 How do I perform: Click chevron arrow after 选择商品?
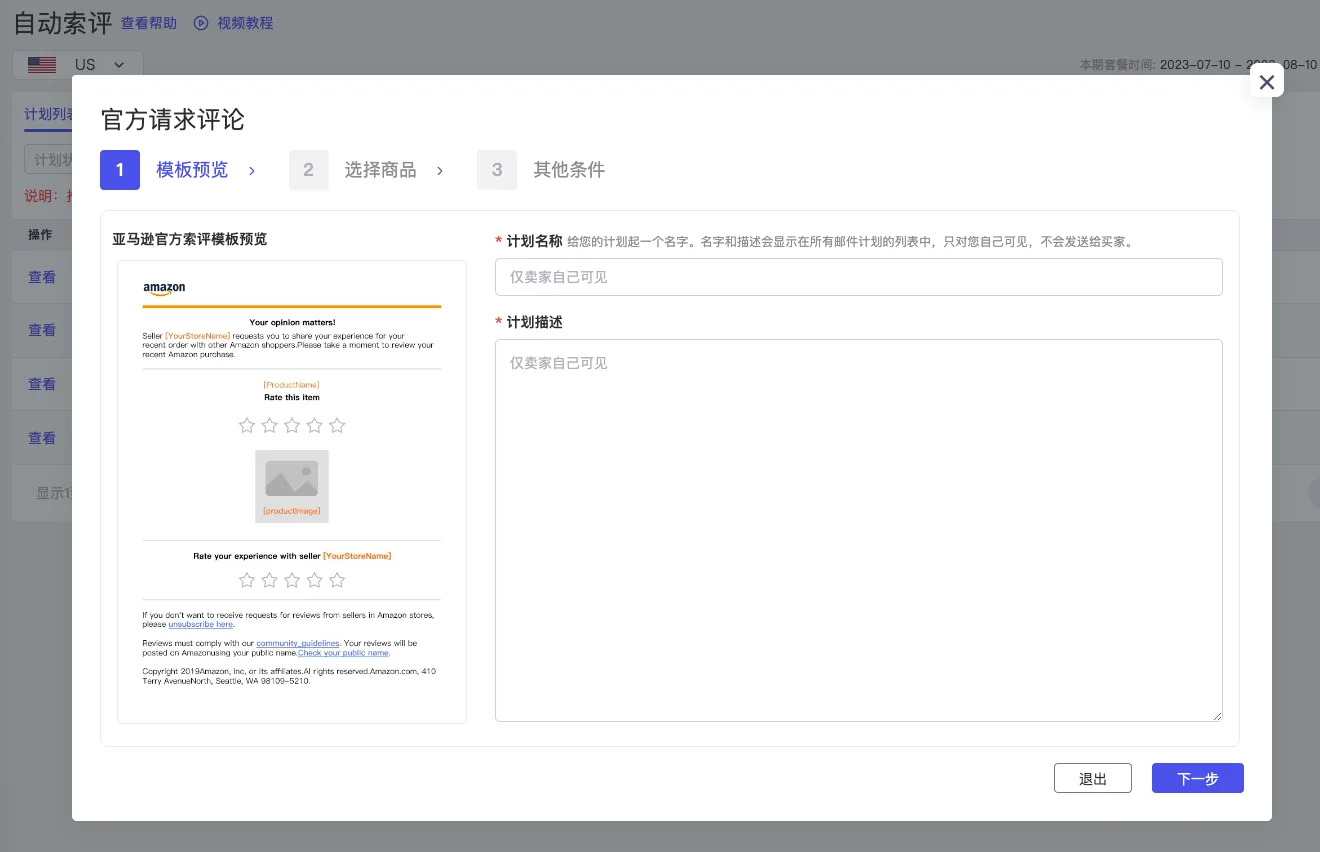point(440,171)
